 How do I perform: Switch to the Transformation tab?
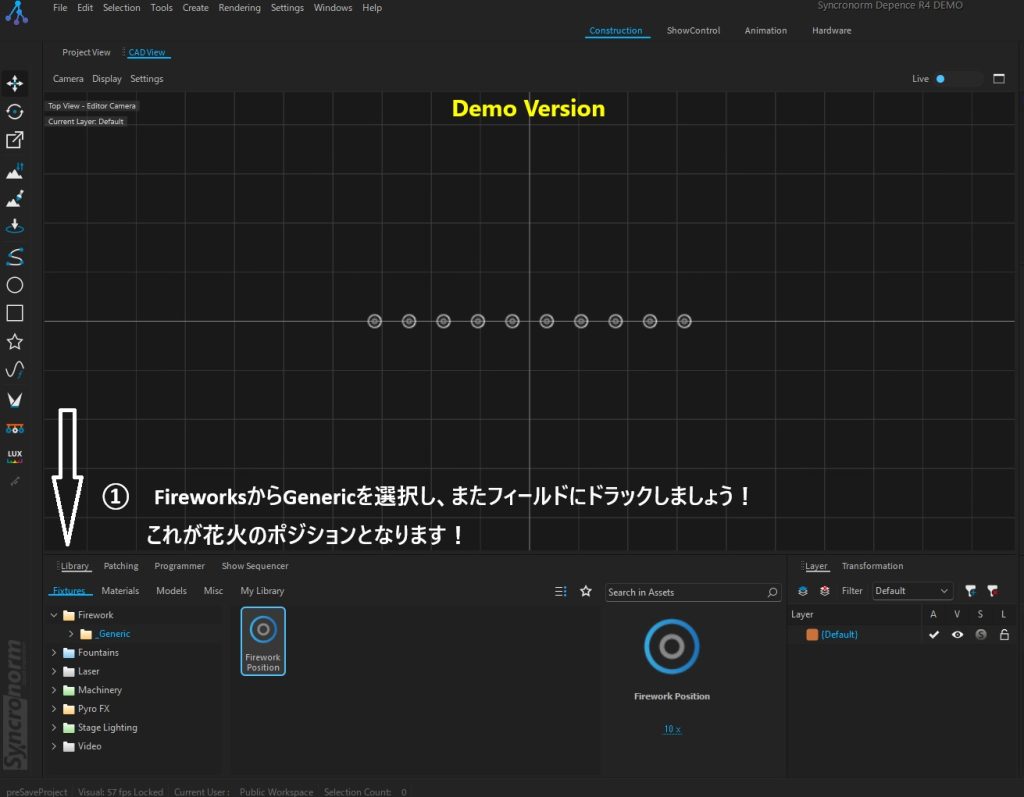click(x=872, y=566)
